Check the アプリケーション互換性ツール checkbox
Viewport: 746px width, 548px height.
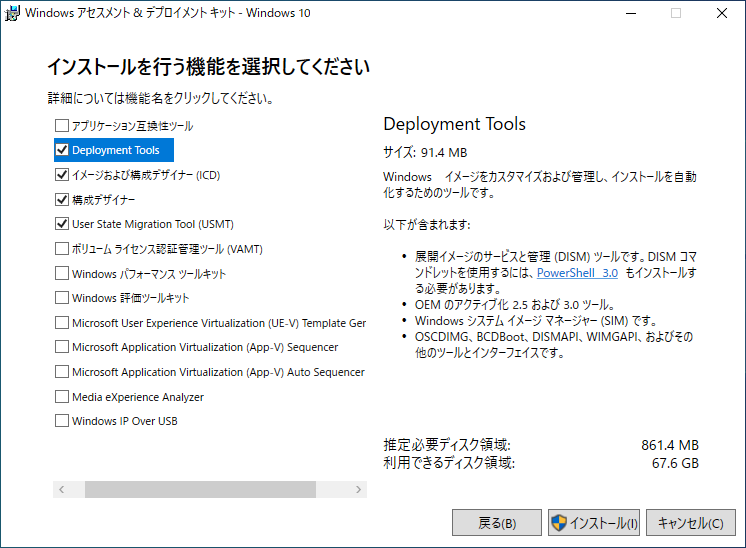click(x=62, y=126)
